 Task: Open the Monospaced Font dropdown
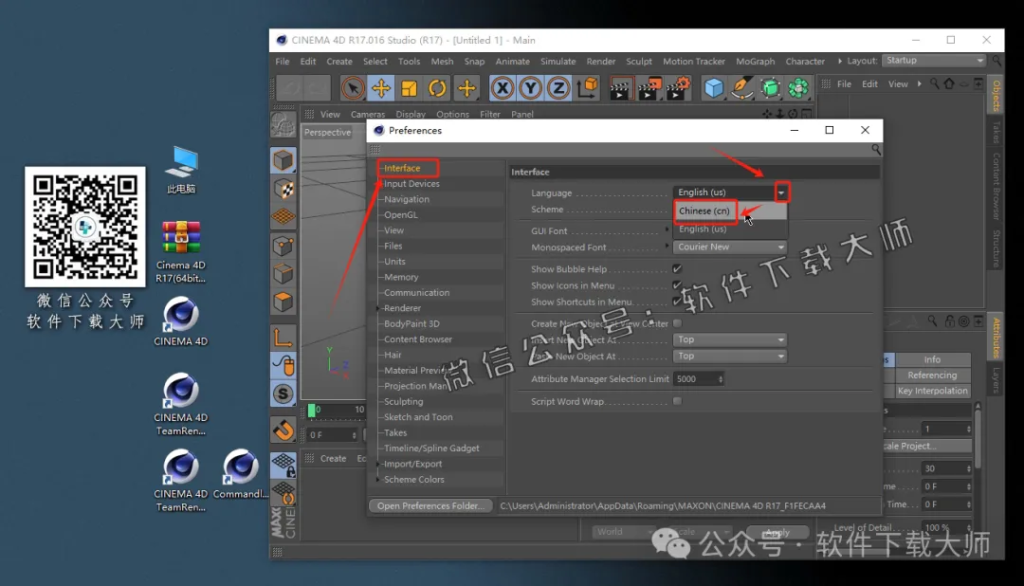pos(730,246)
